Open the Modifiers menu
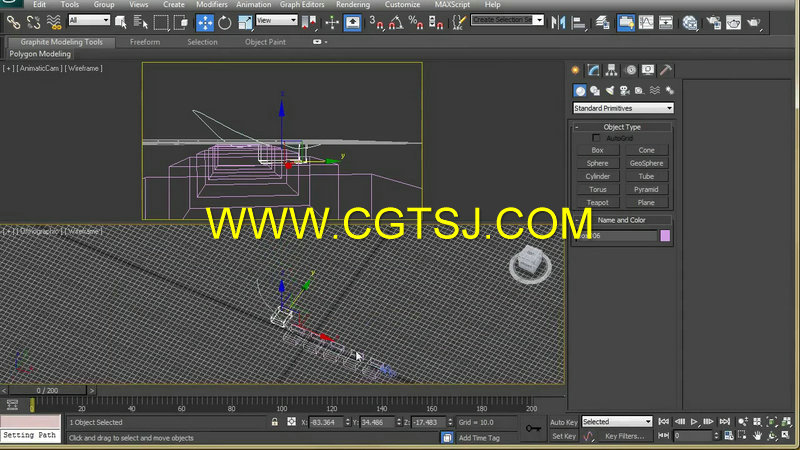The height and width of the screenshot is (450, 800). pyautogui.click(x=212, y=4)
